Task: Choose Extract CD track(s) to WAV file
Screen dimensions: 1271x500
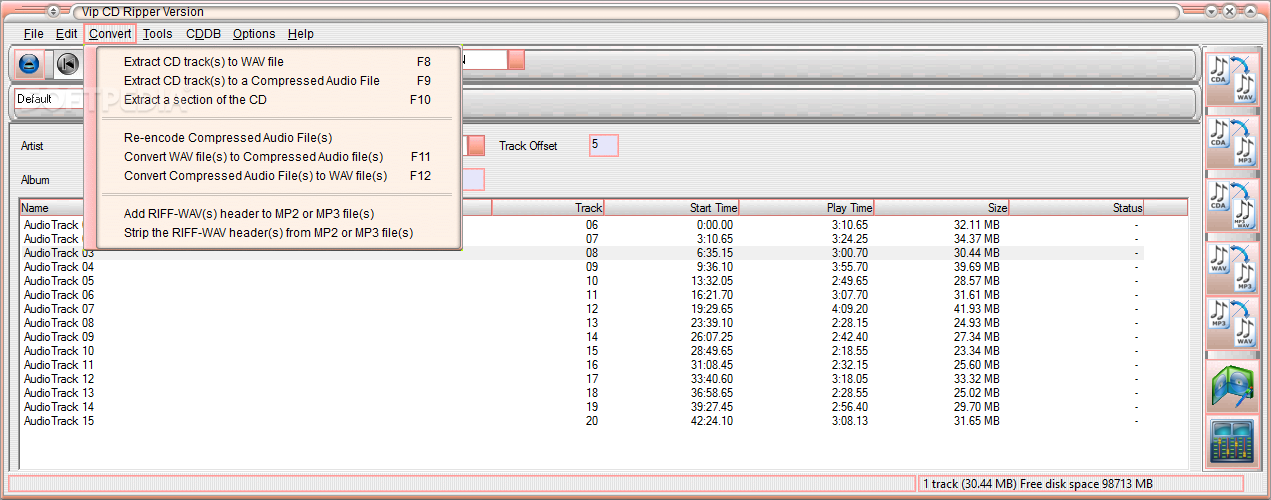Action: [x=277, y=62]
